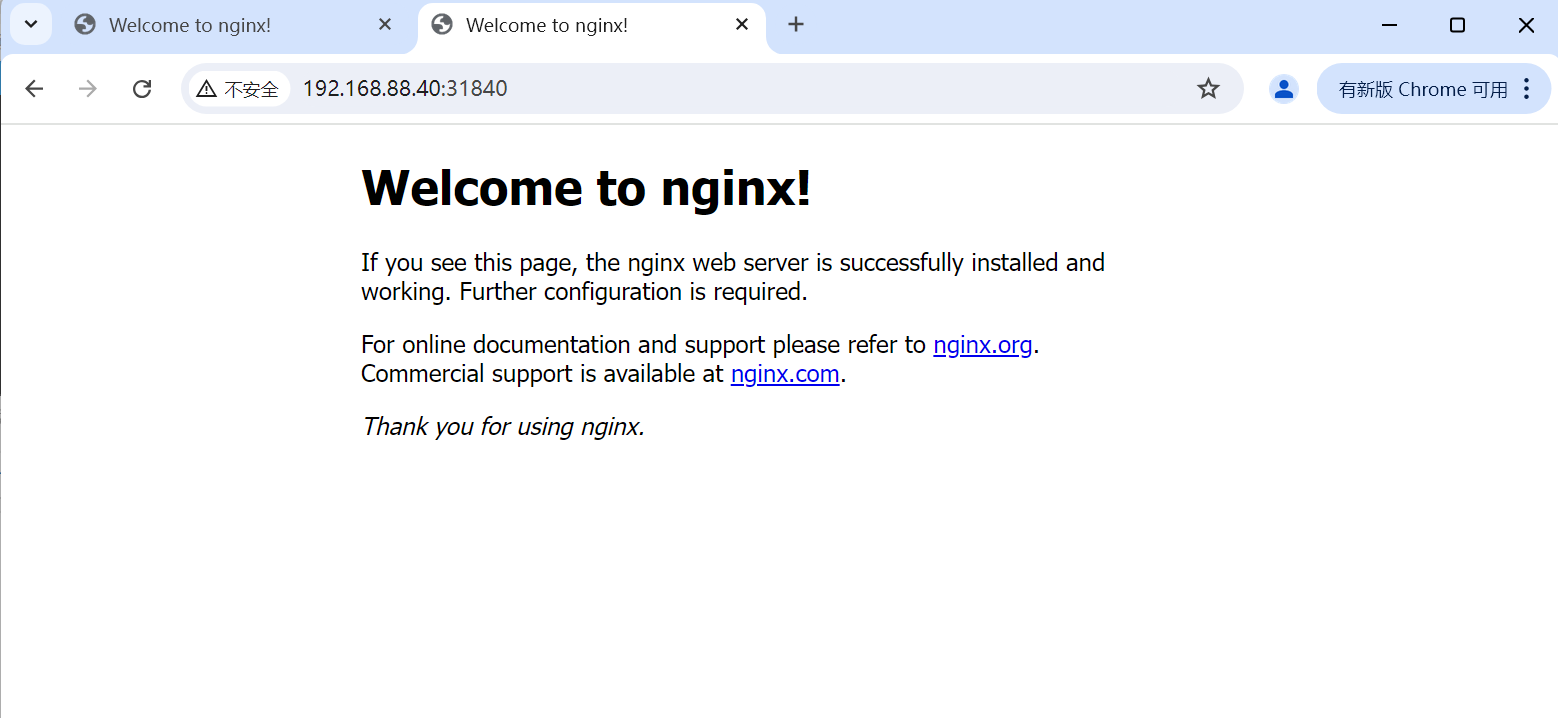Screen dimensions: 1558x718
Task: Bookmark this page with the star icon
Action: 1208,89
